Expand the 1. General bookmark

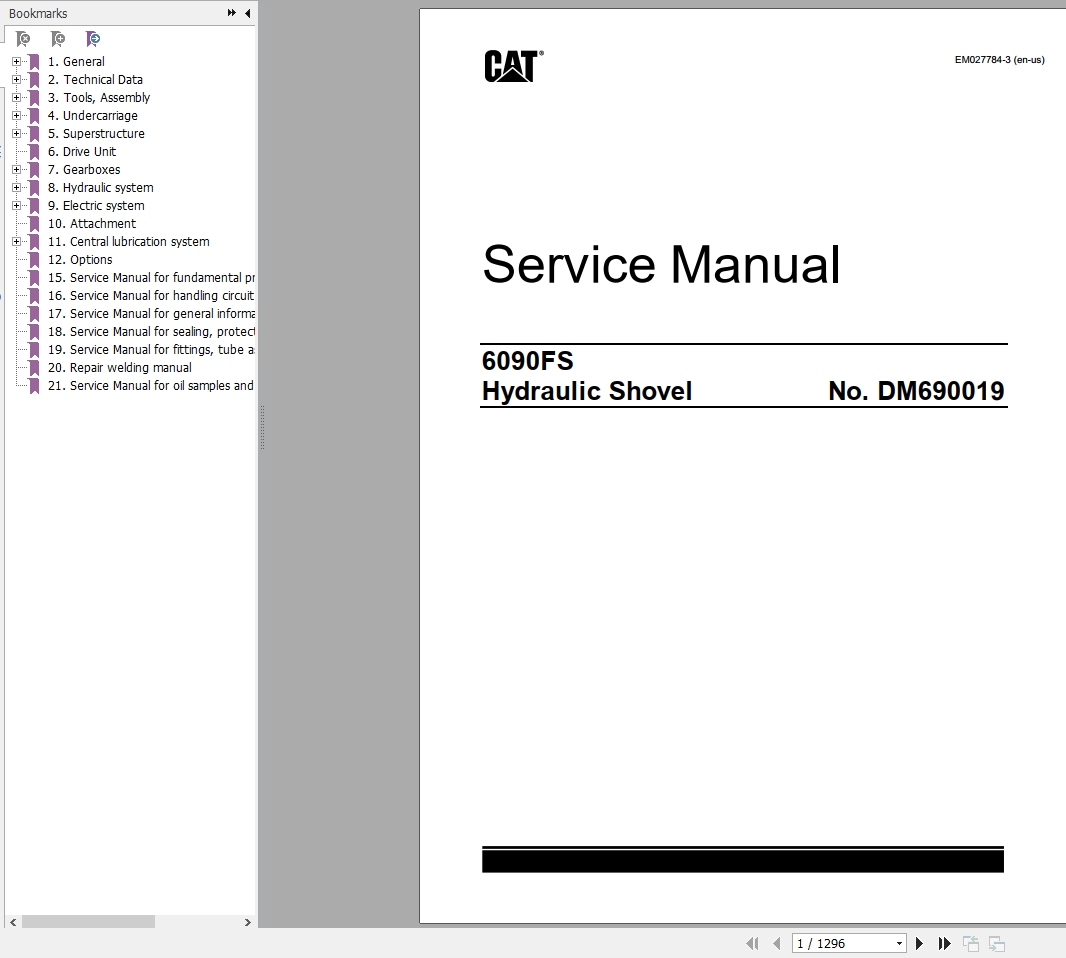click(x=15, y=61)
